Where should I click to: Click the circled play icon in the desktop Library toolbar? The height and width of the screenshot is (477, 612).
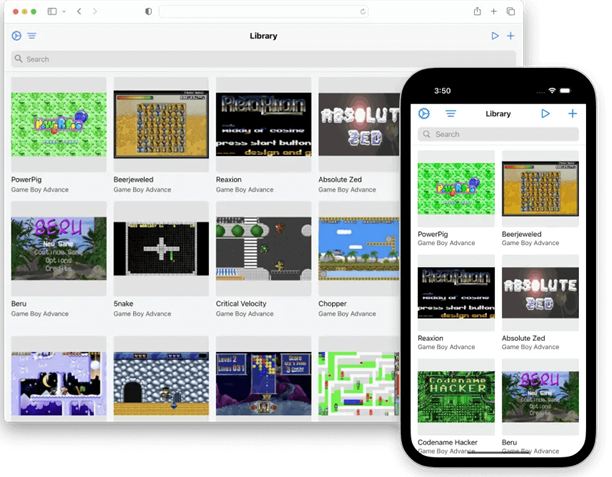coord(16,36)
